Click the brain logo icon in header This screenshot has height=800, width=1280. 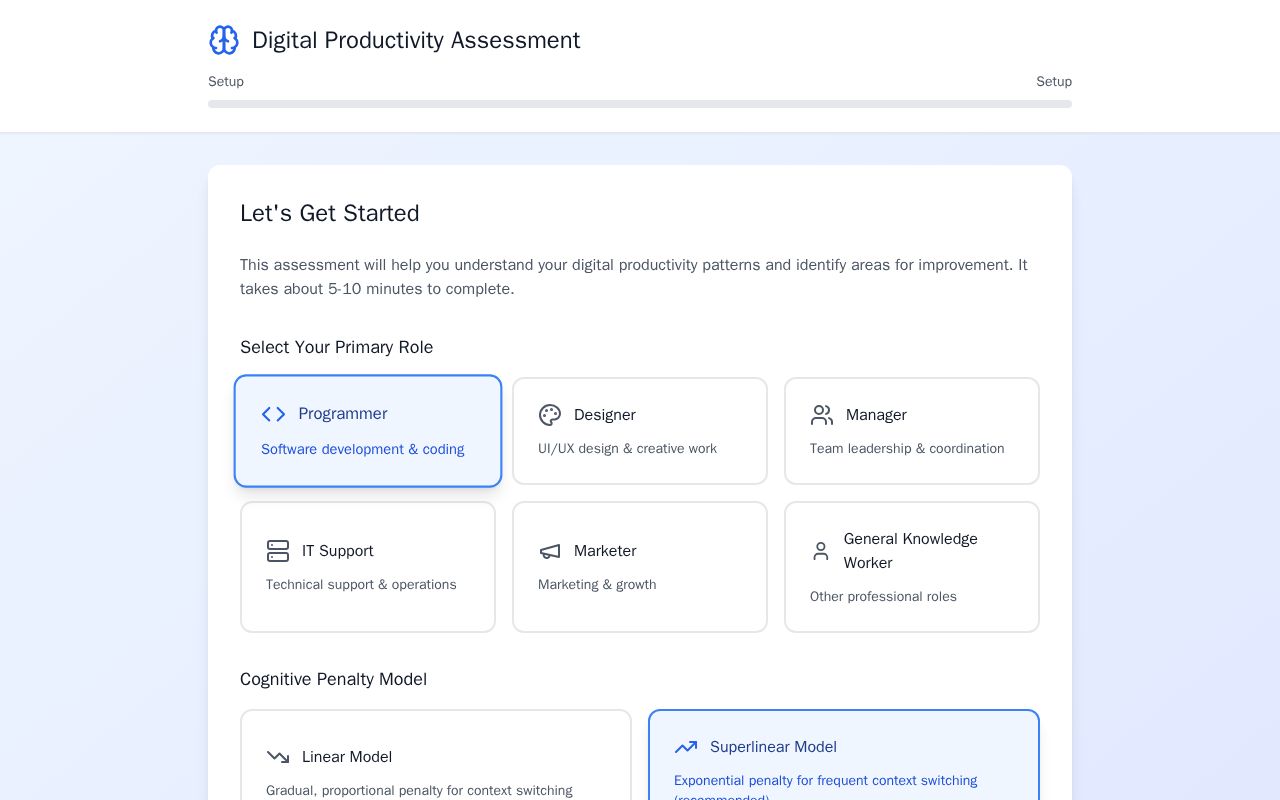click(224, 40)
